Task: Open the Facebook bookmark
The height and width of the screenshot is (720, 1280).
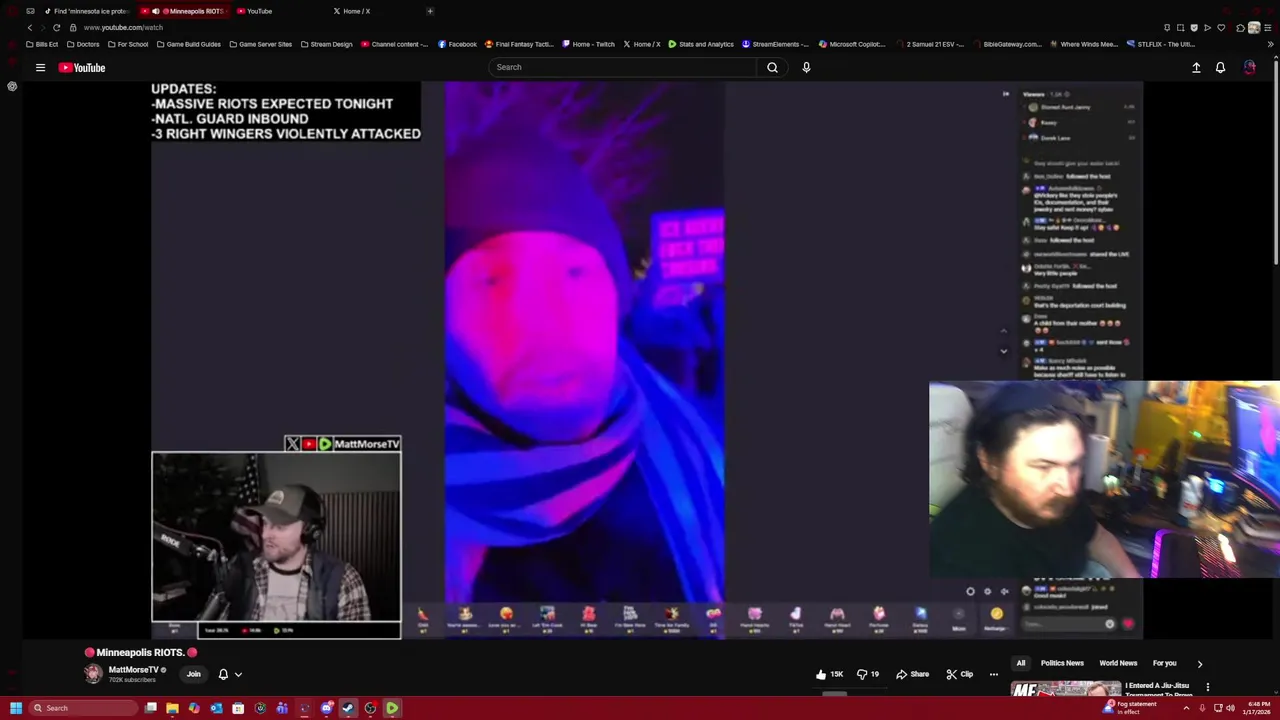Action: pyautogui.click(x=457, y=44)
